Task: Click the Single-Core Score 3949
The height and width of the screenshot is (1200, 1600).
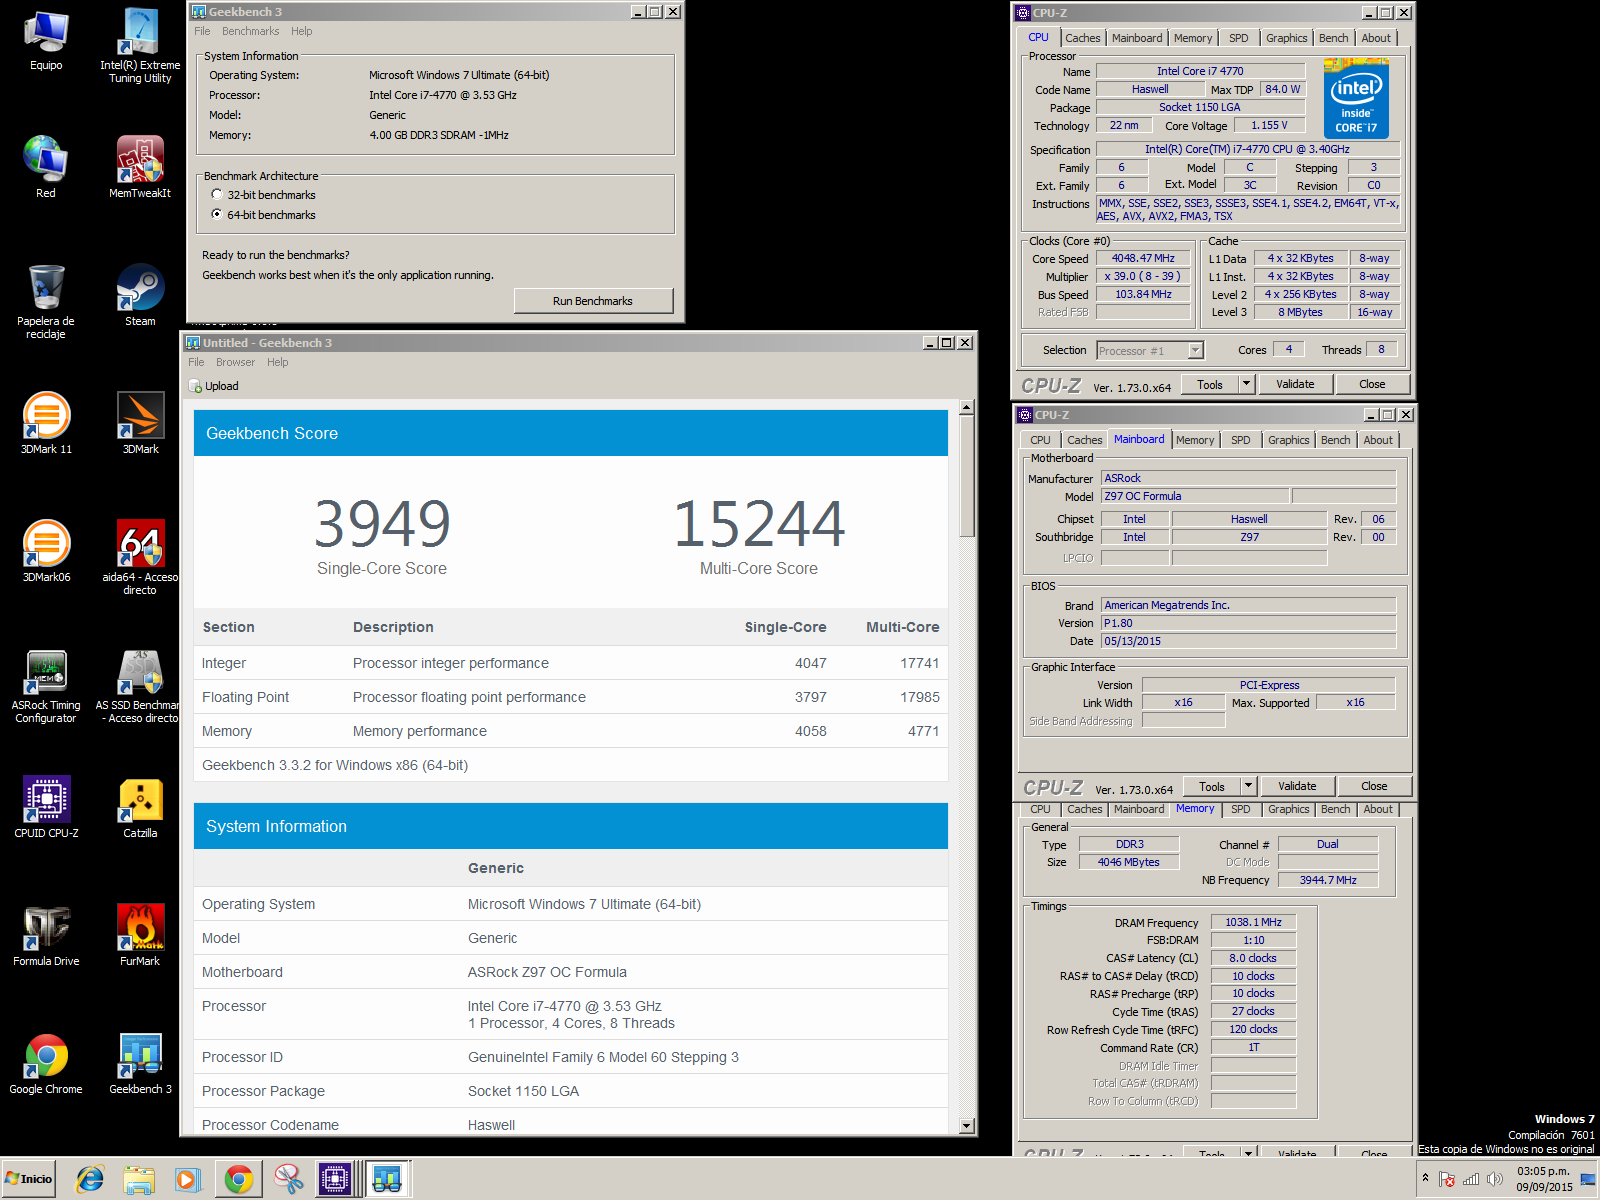Action: pos(382,524)
